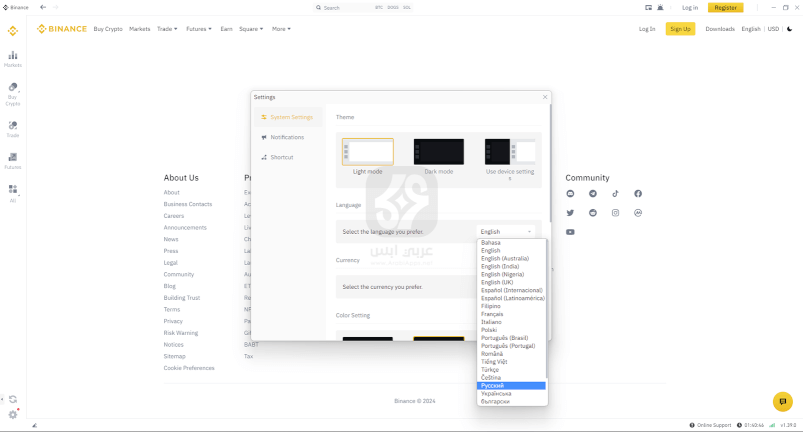This screenshot has height=432, width=803.
Task: Click the Binance logo in sidebar
Action: coord(13,31)
